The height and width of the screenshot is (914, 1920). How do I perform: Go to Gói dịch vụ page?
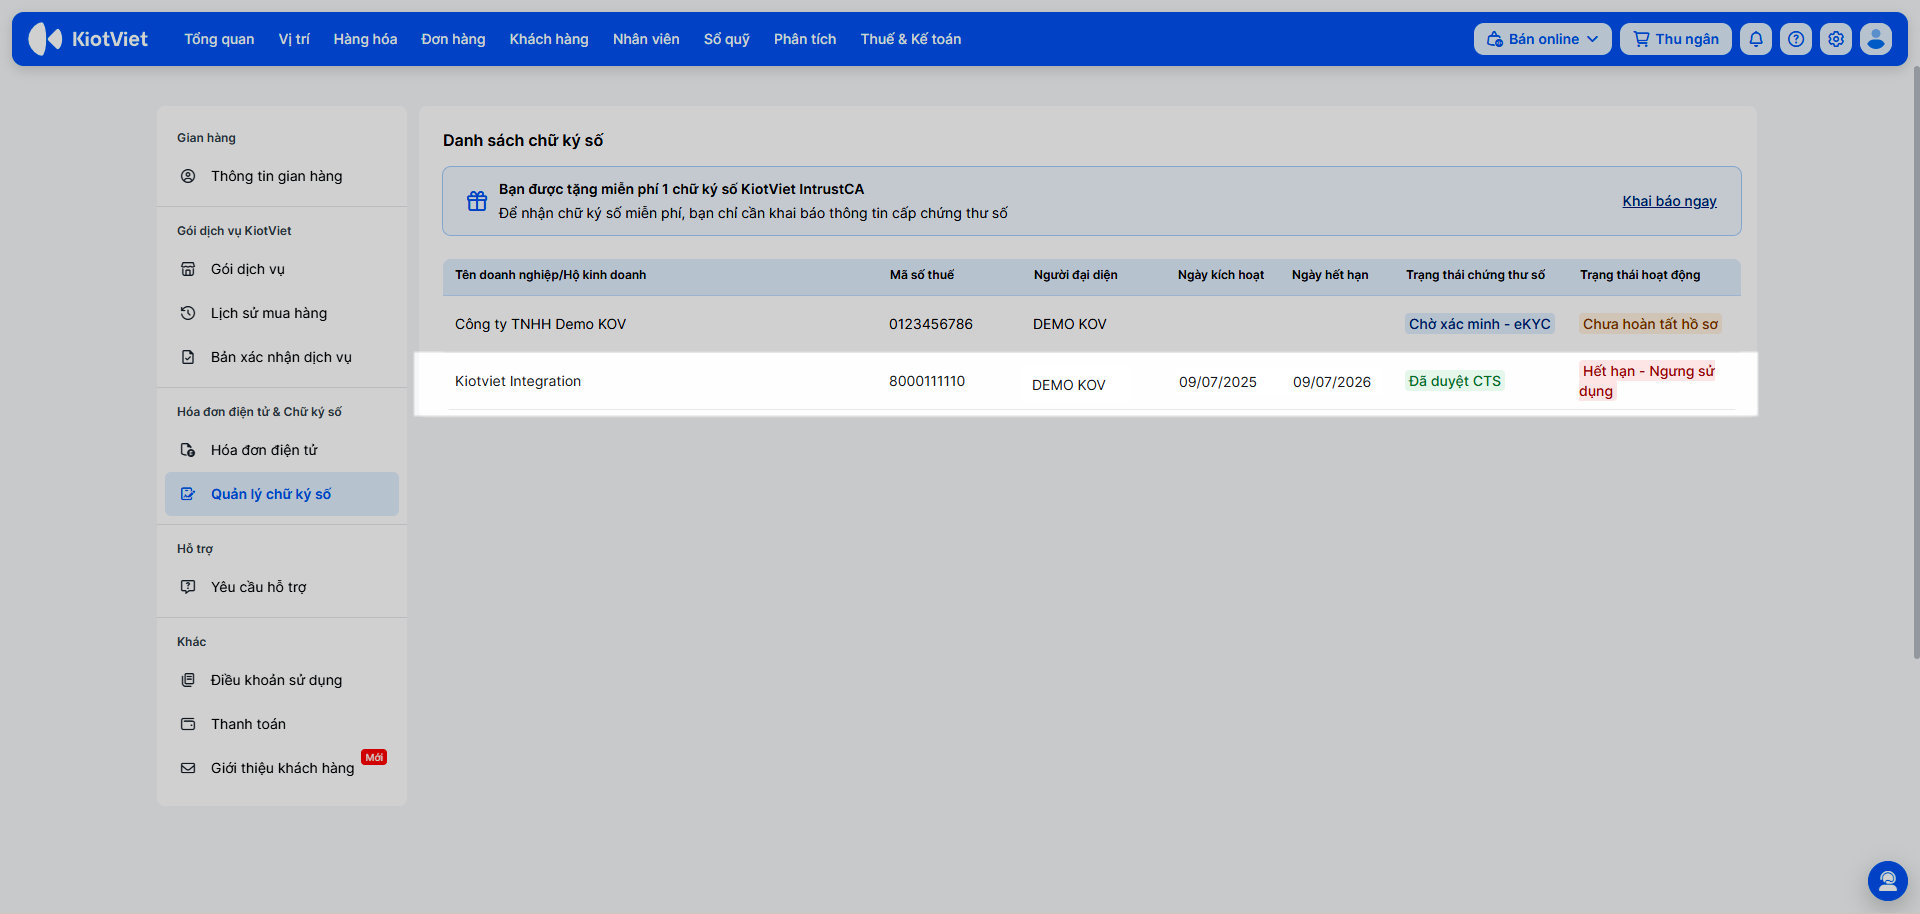point(282,269)
